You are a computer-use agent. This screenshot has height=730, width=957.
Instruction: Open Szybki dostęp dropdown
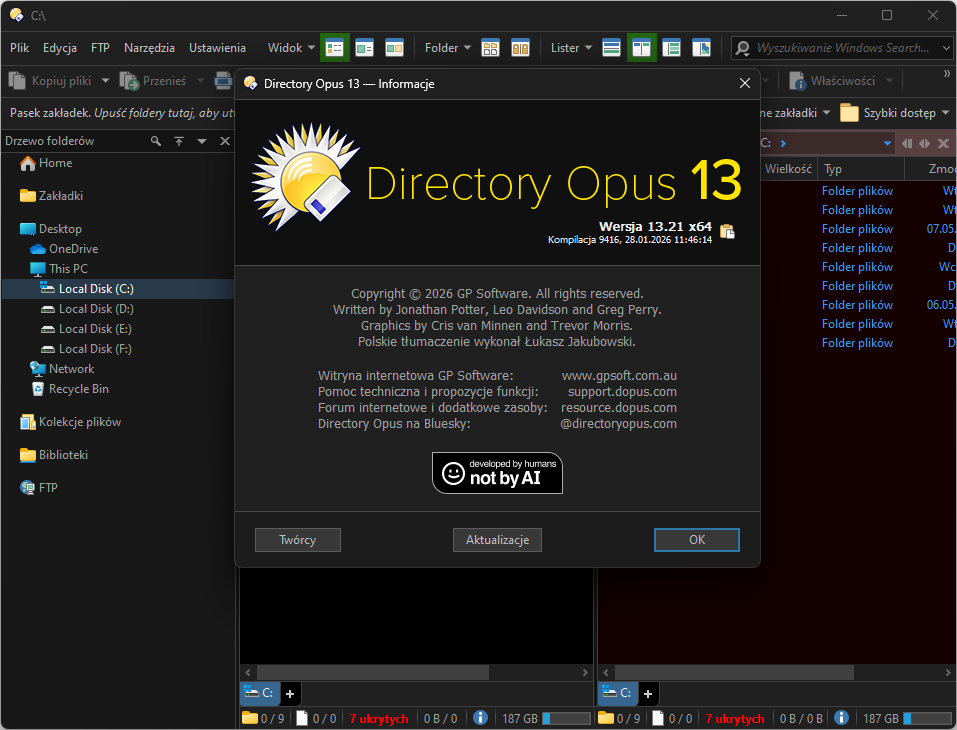click(x=895, y=113)
